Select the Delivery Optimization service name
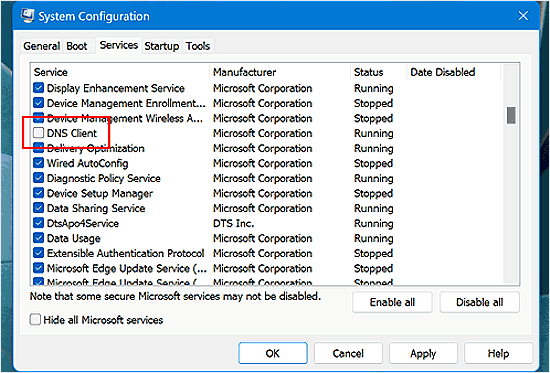 point(95,148)
